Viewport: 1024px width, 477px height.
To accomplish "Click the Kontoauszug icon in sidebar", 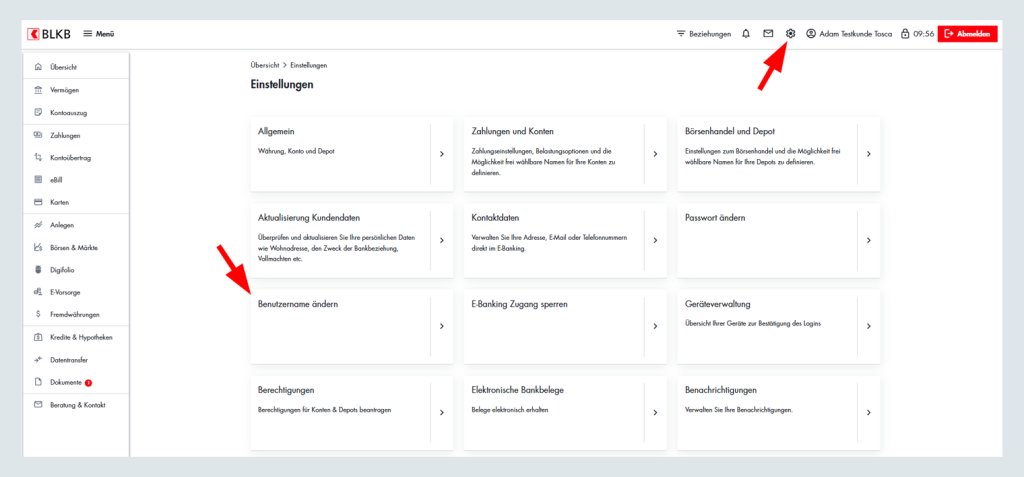I will [x=38, y=112].
